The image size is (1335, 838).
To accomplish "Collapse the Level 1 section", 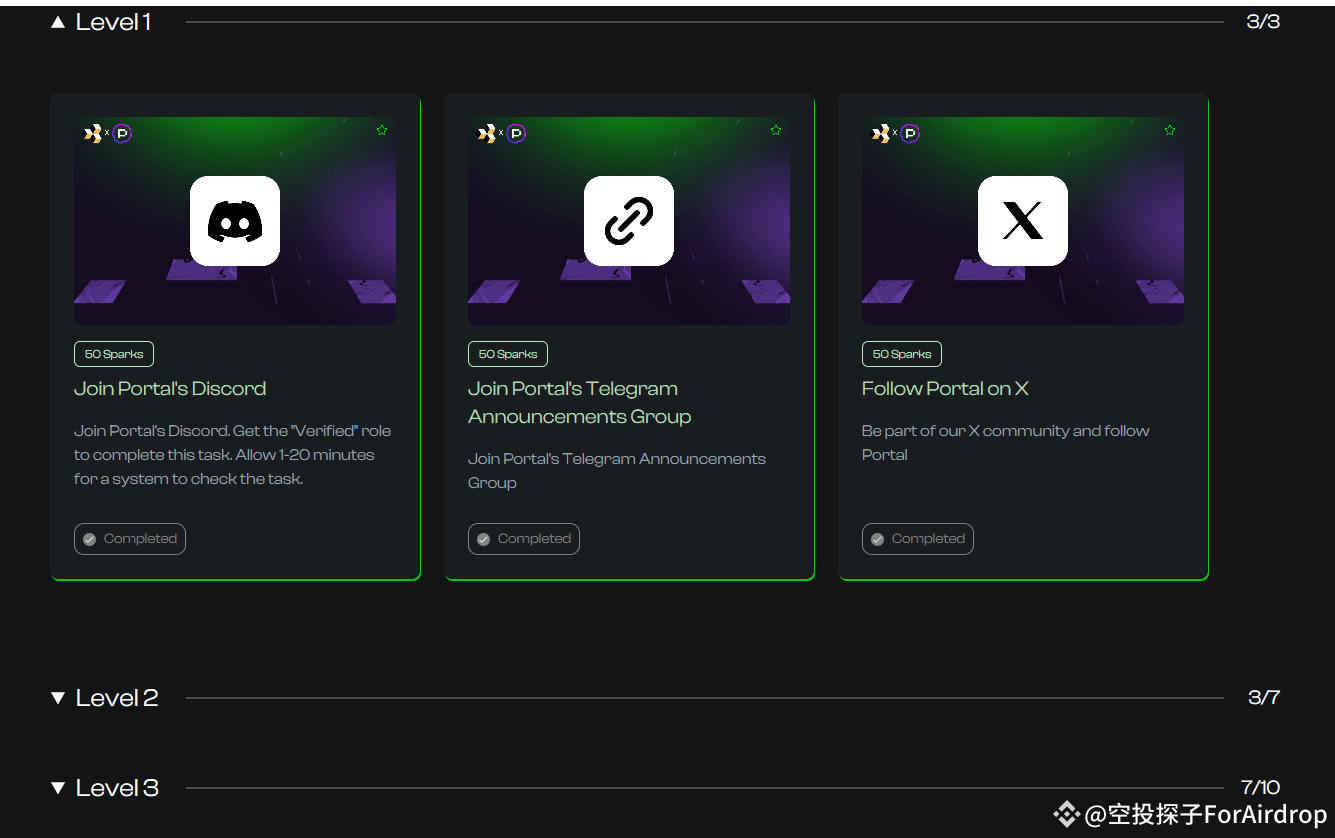I will click(x=58, y=22).
